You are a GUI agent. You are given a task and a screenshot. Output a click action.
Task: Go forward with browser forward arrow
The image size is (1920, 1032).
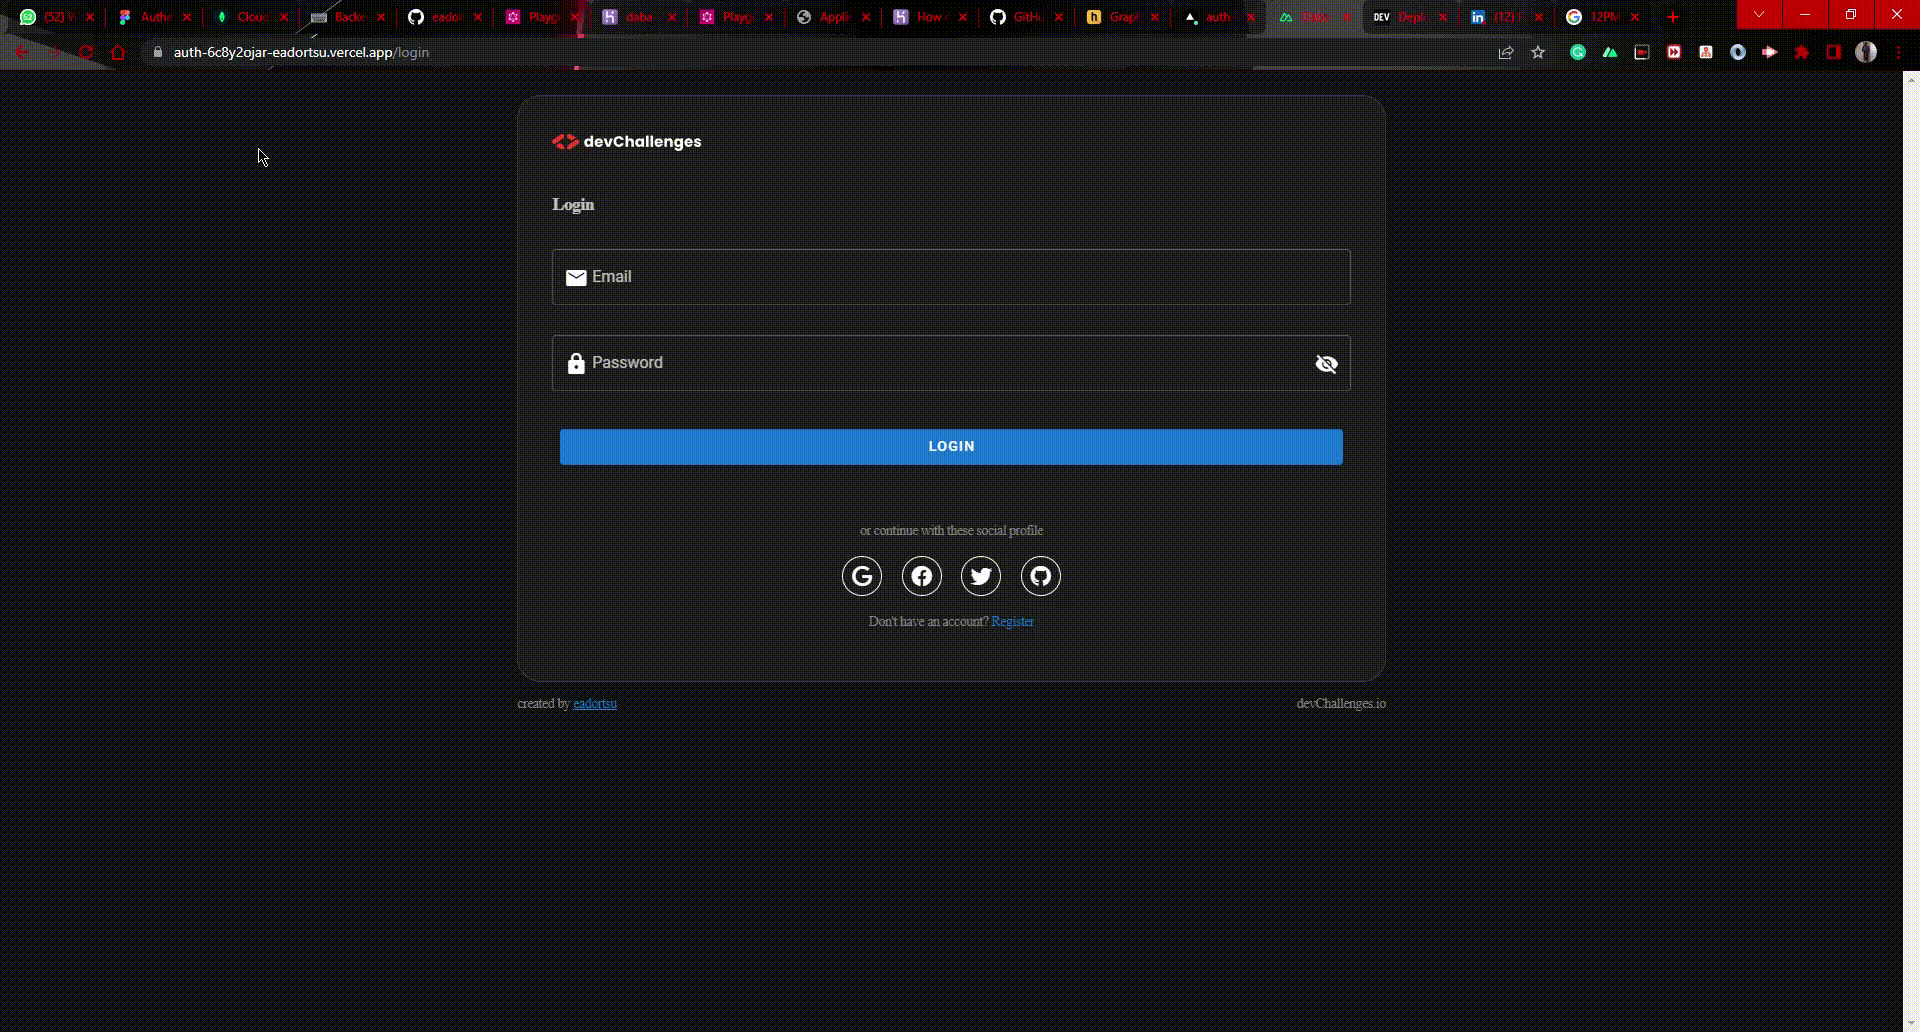click(54, 52)
